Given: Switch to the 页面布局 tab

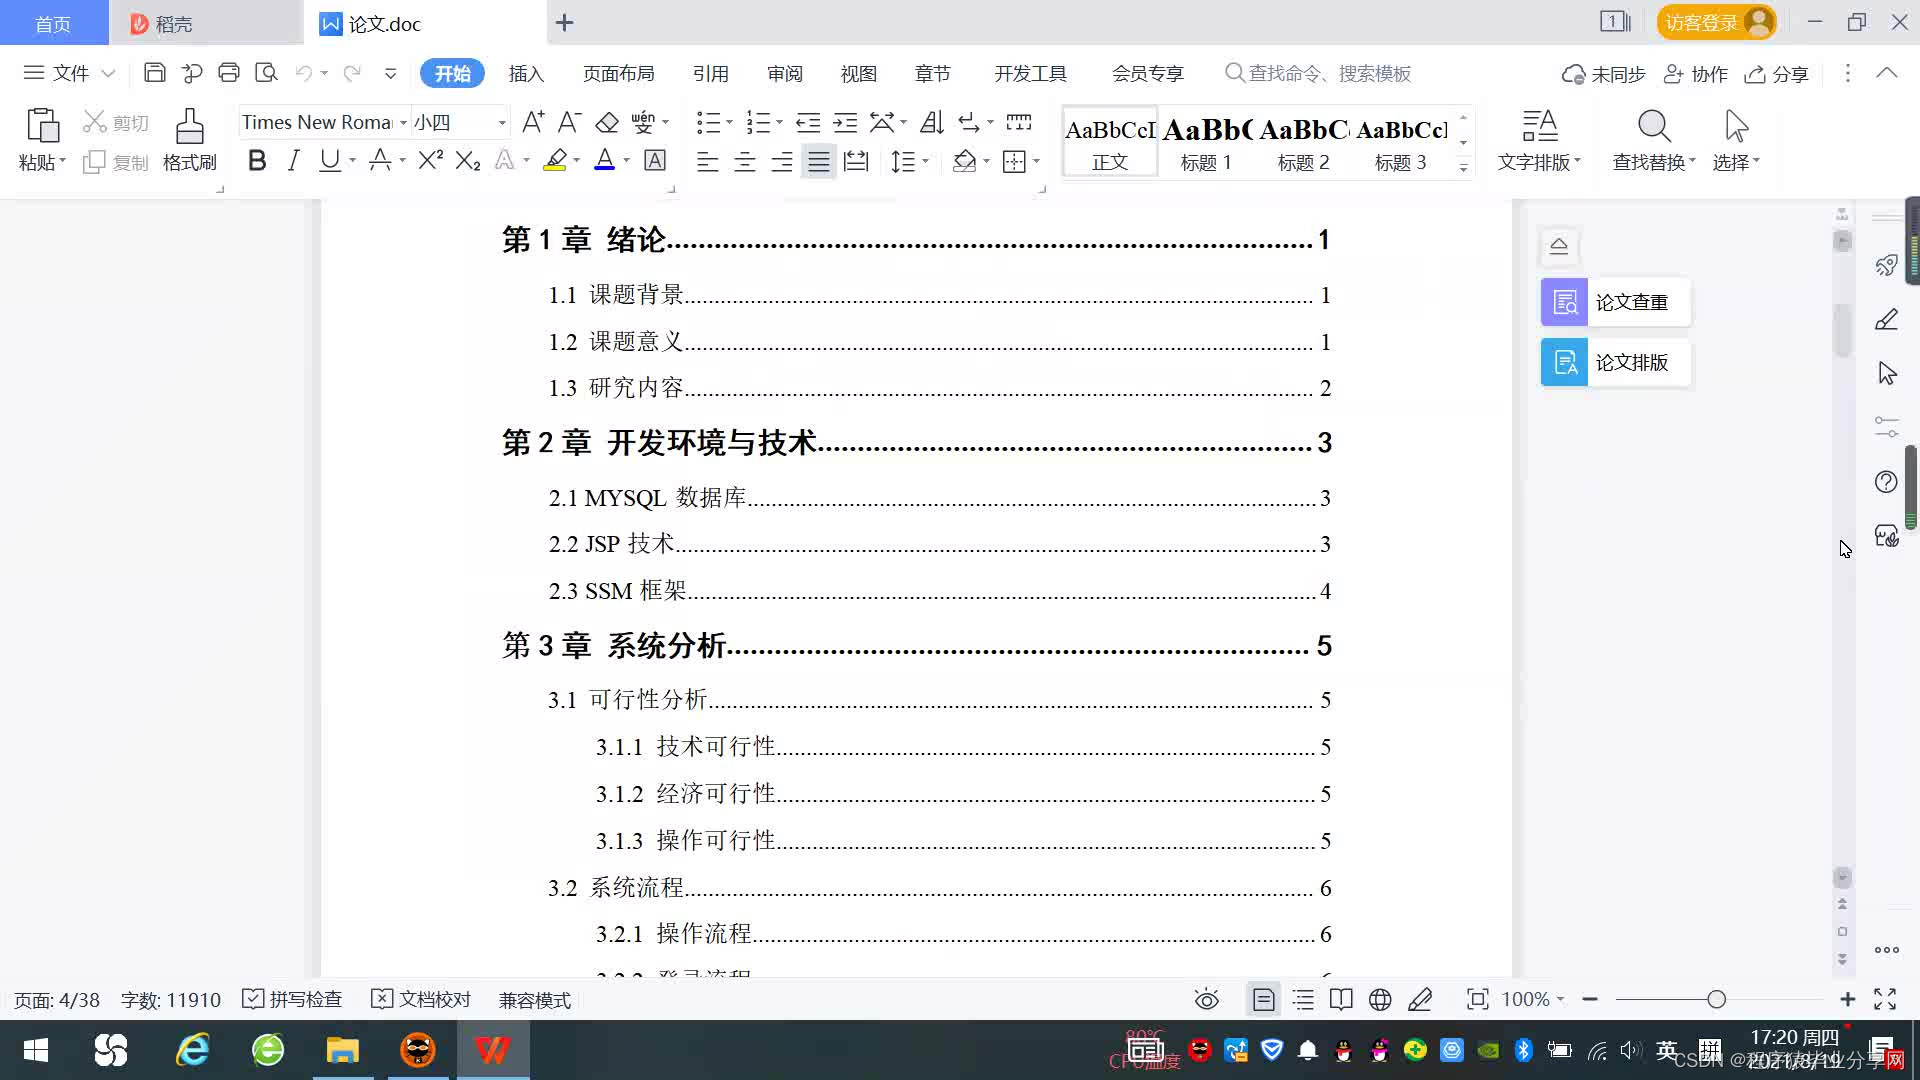Looking at the screenshot, I should [618, 74].
